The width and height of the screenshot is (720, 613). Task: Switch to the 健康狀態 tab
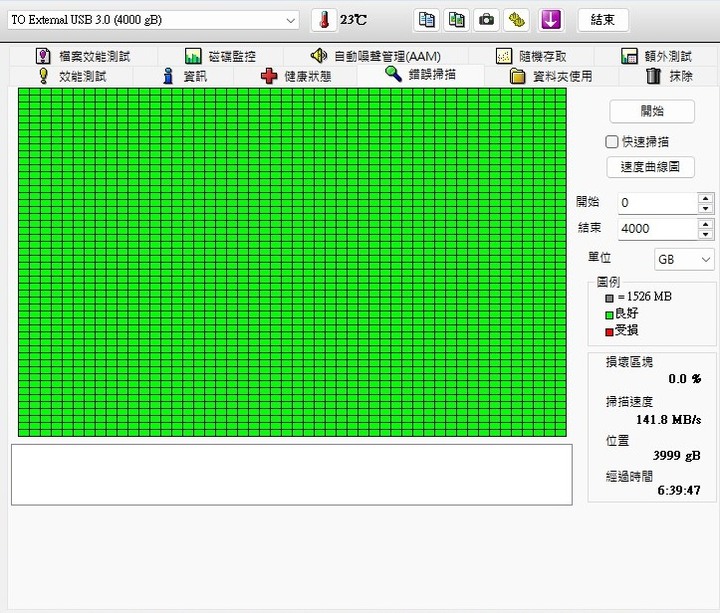(296, 76)
